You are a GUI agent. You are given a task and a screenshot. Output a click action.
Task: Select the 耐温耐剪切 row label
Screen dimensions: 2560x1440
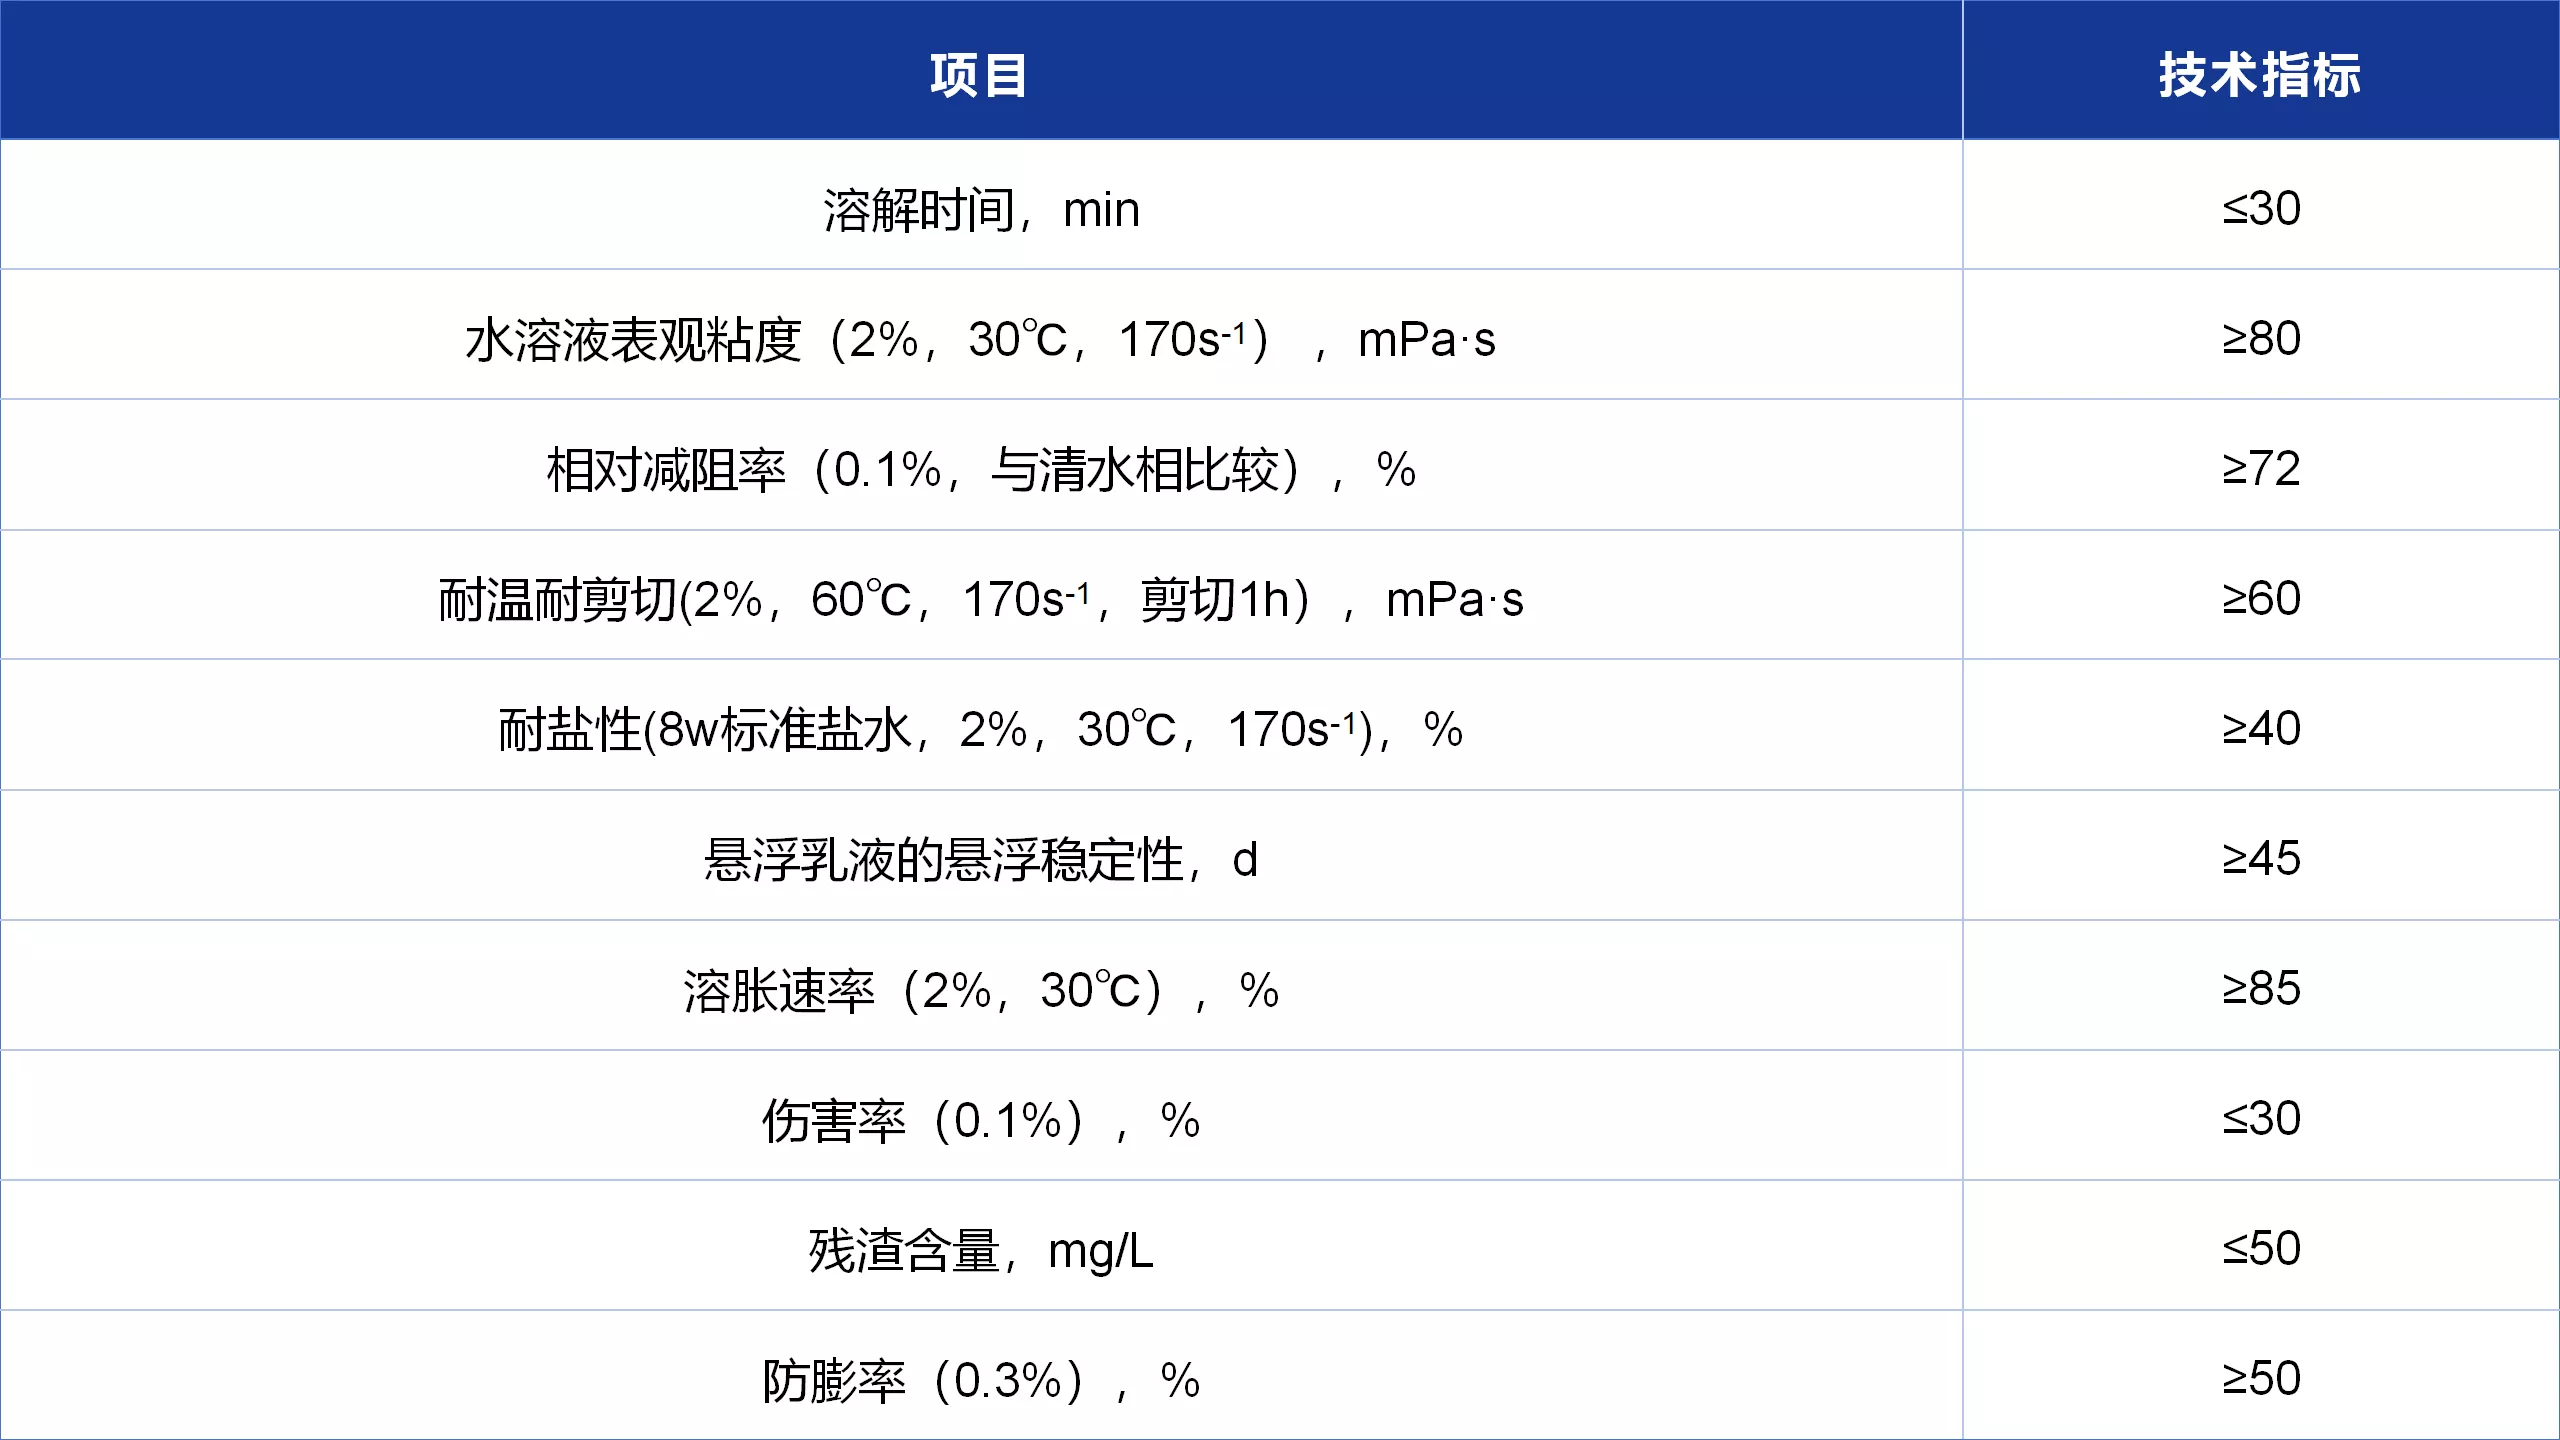pyautogui.click(x=981, y=600)
